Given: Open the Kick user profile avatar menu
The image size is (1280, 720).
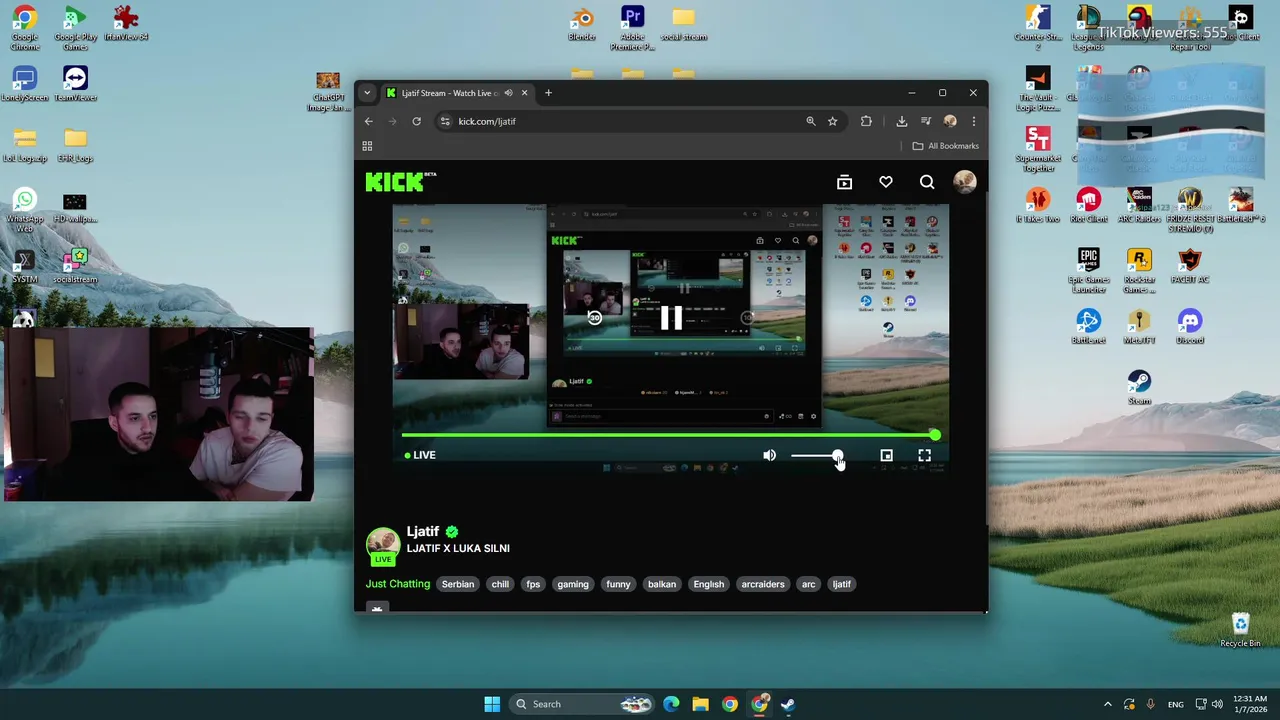Looking at the screenshot, I should (964, 181).
